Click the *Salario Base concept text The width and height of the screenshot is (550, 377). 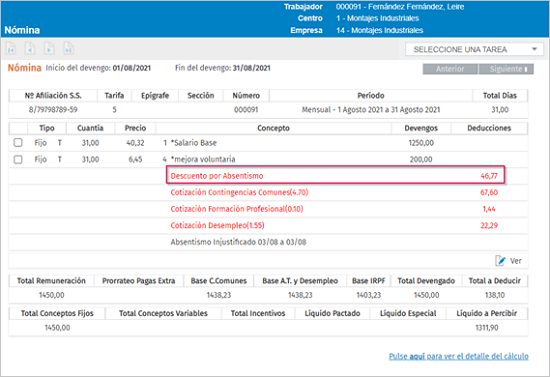click(194, 143)
